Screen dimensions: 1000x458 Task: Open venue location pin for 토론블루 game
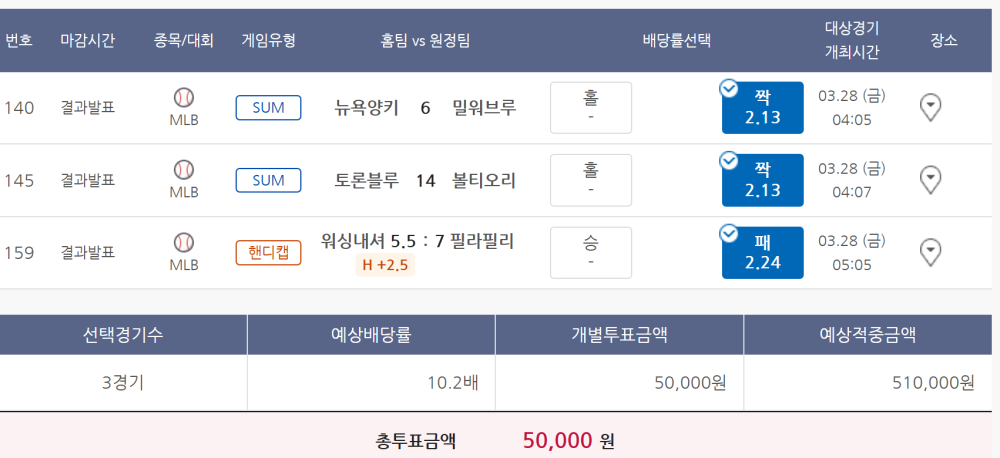click(x=930, y=181)
